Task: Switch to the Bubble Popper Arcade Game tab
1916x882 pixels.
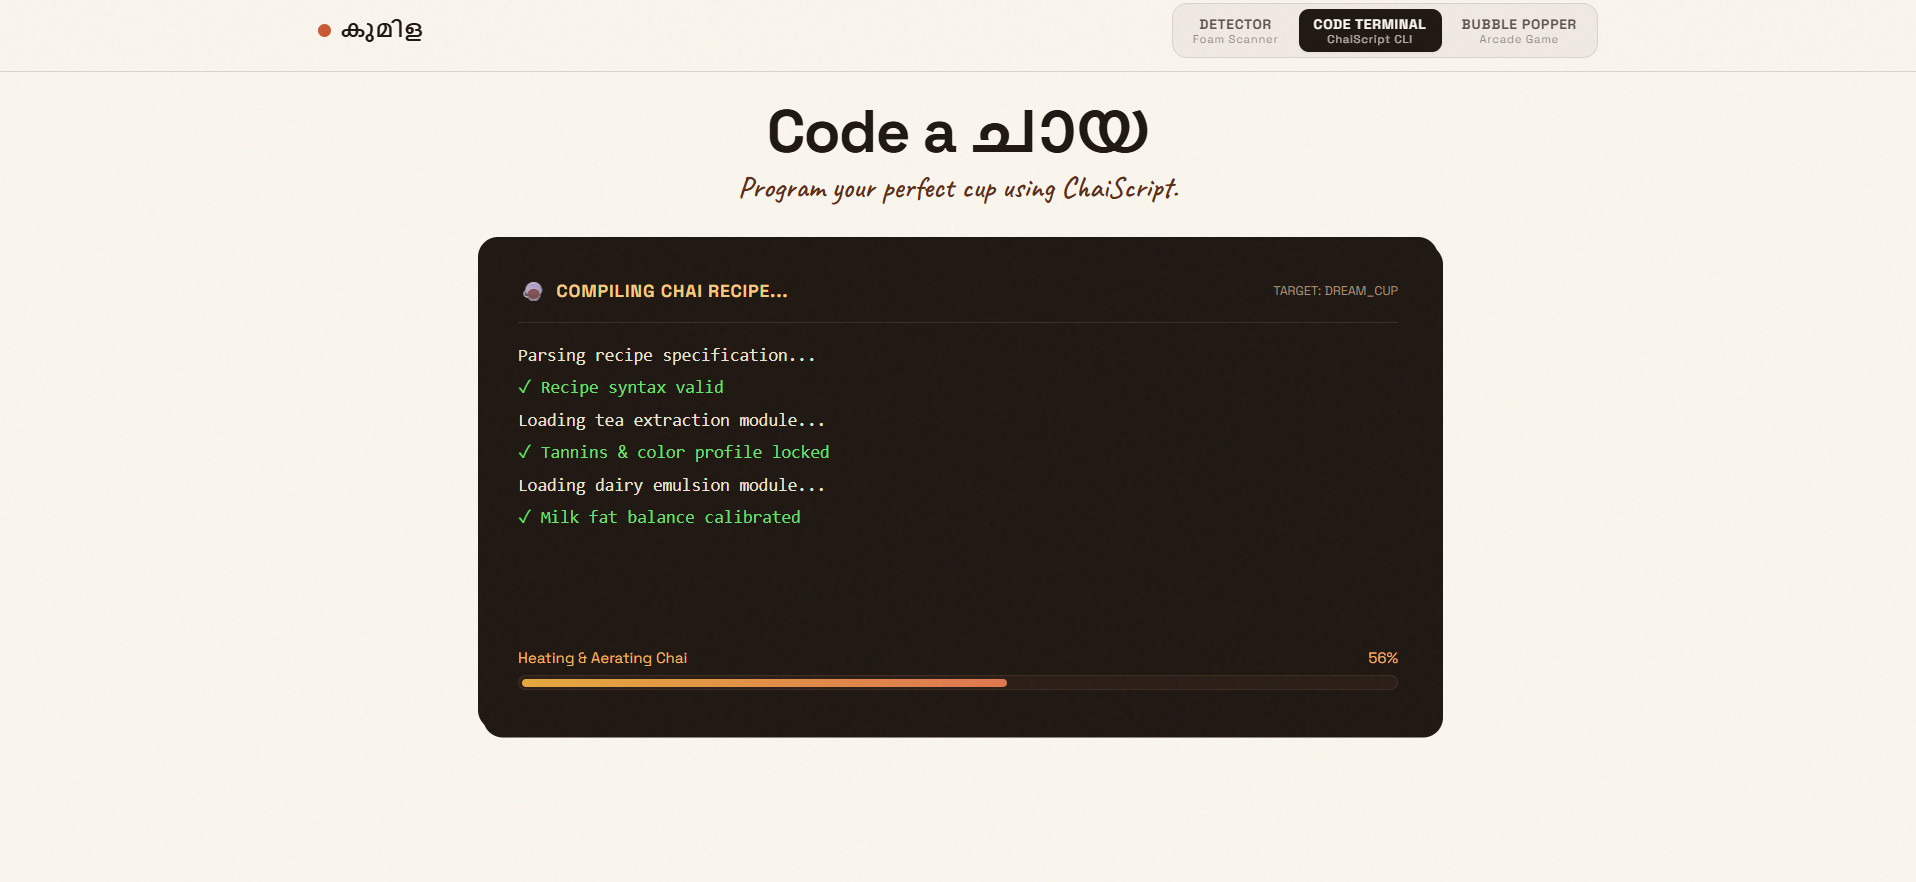Action: pos(1518,31)
